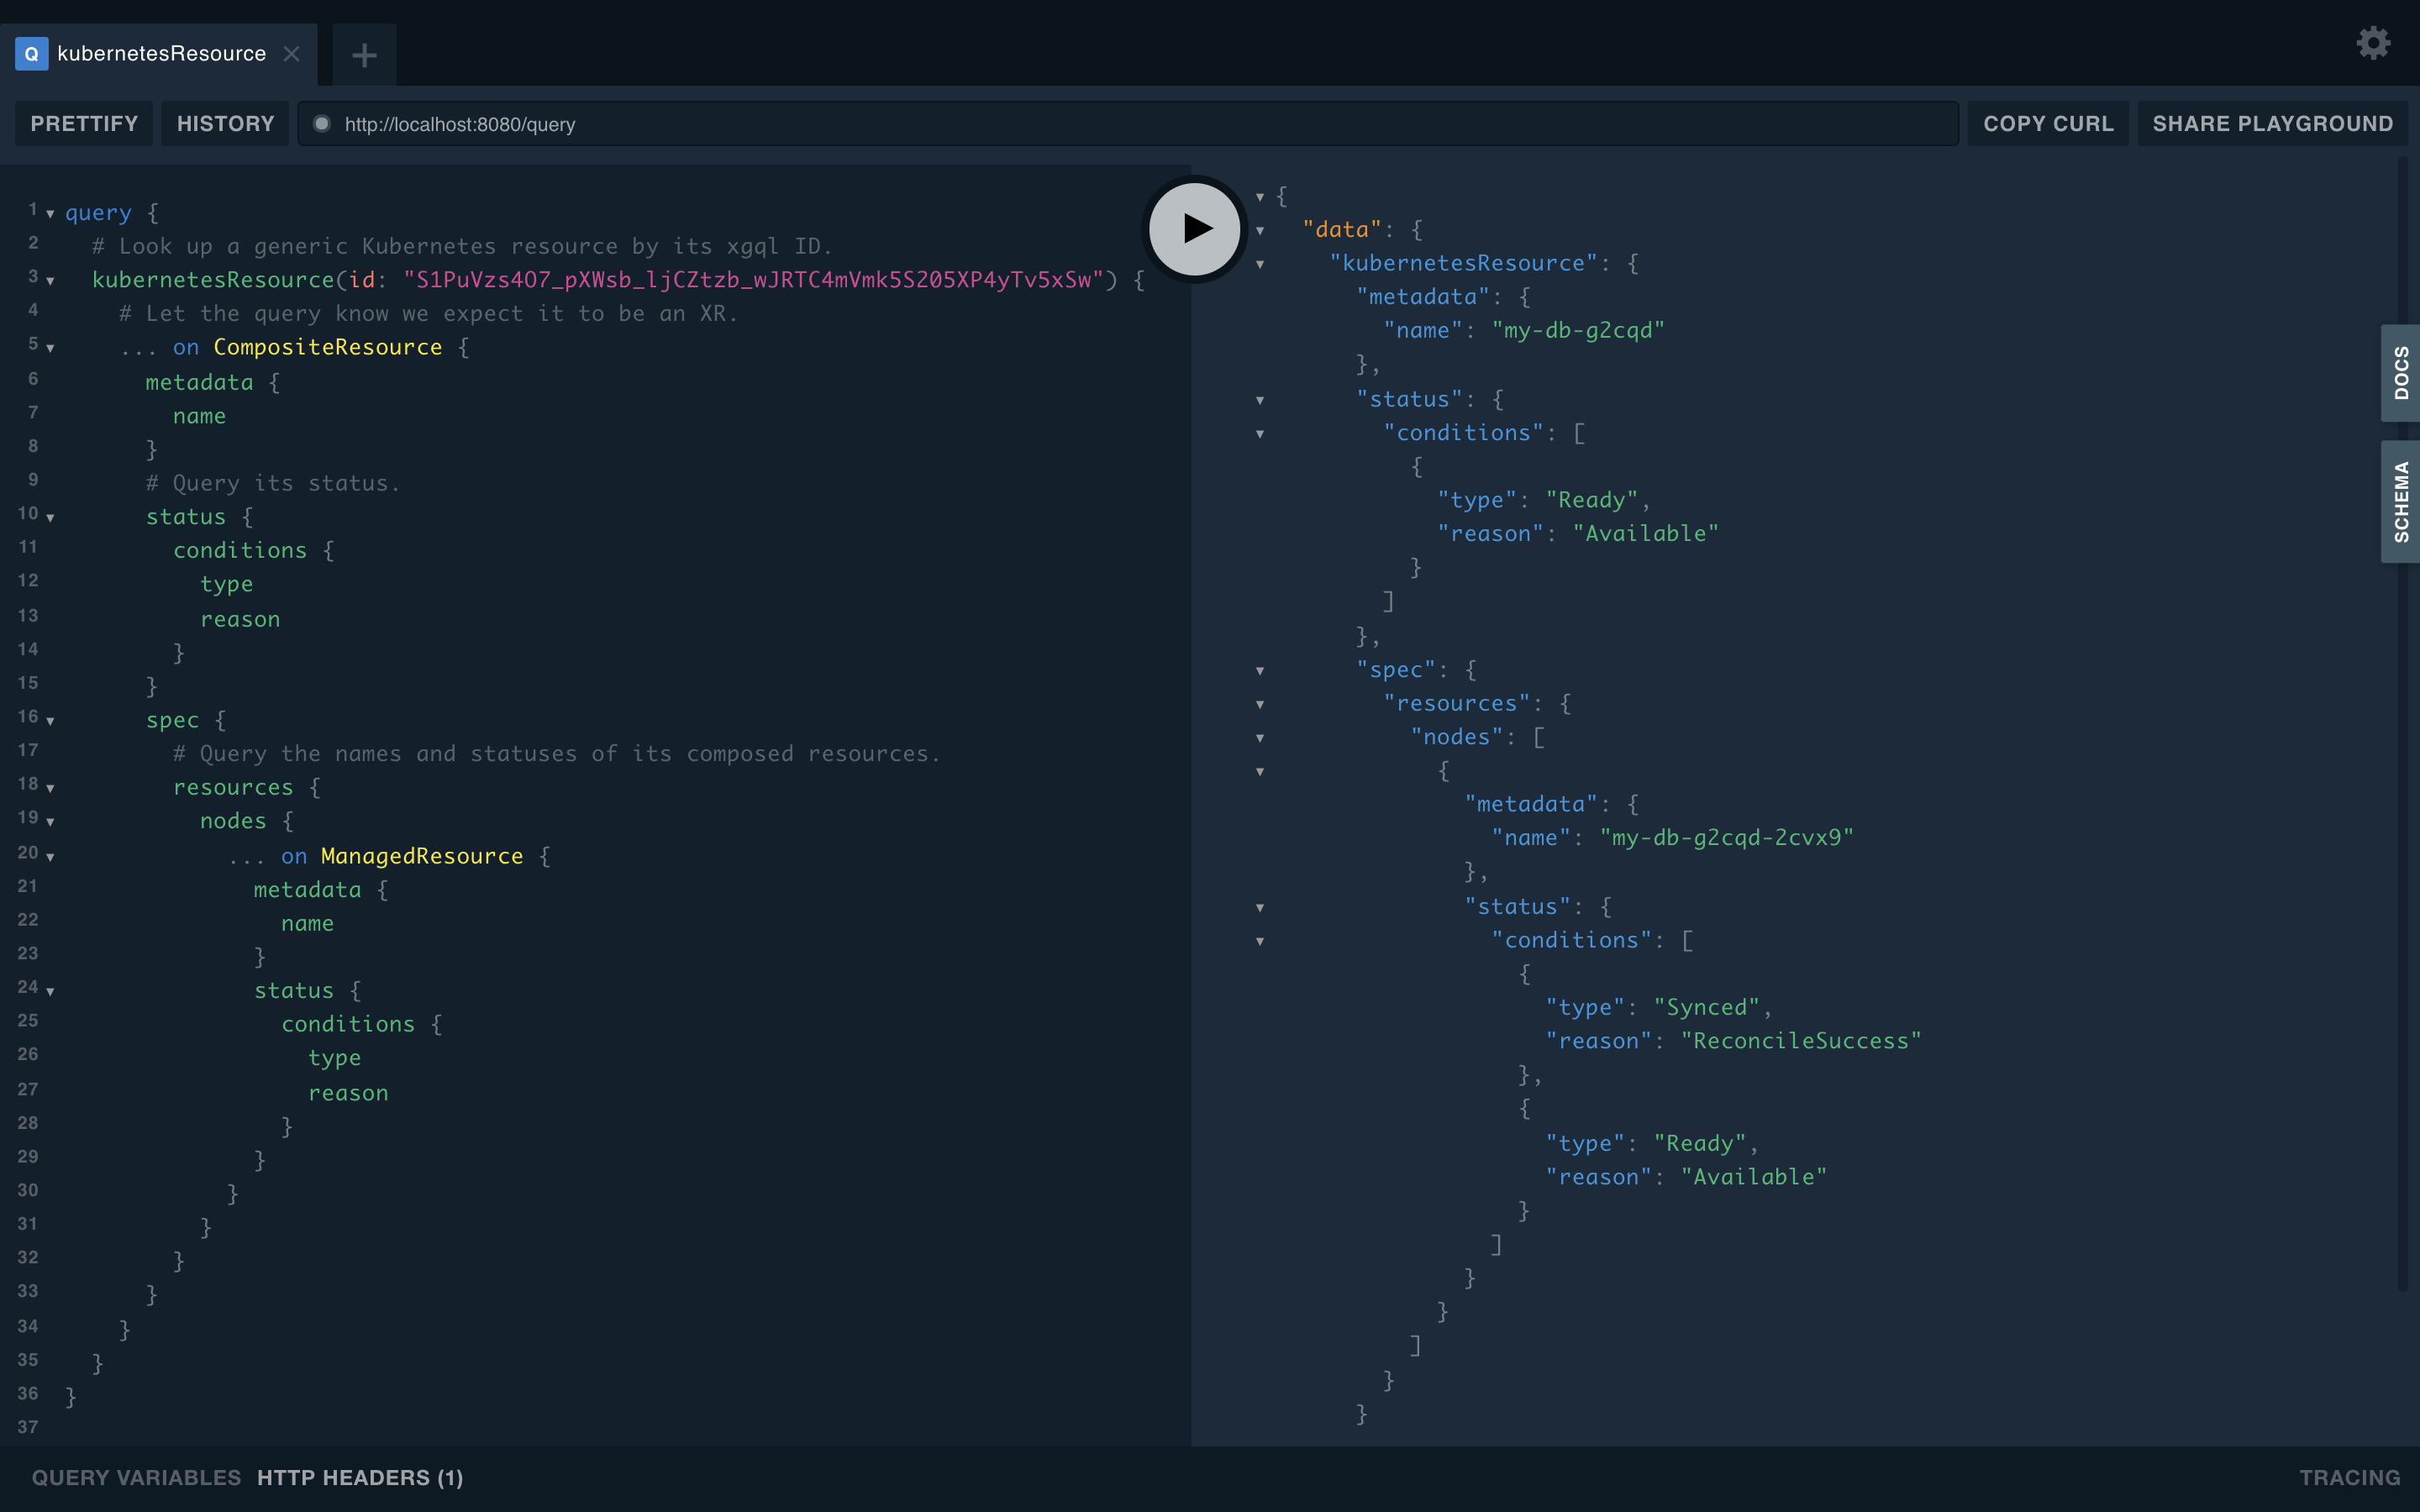Click the response pane vertical scrollbar
Image resolution: width=2420 pixels, height=1512 pixels.
click(2403, 723)
